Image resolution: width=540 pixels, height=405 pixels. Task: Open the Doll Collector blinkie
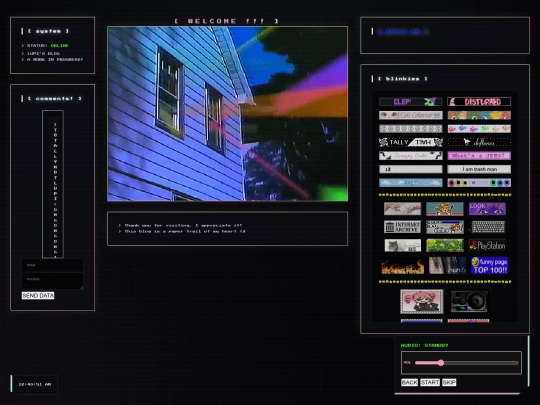tap(411, 115)
